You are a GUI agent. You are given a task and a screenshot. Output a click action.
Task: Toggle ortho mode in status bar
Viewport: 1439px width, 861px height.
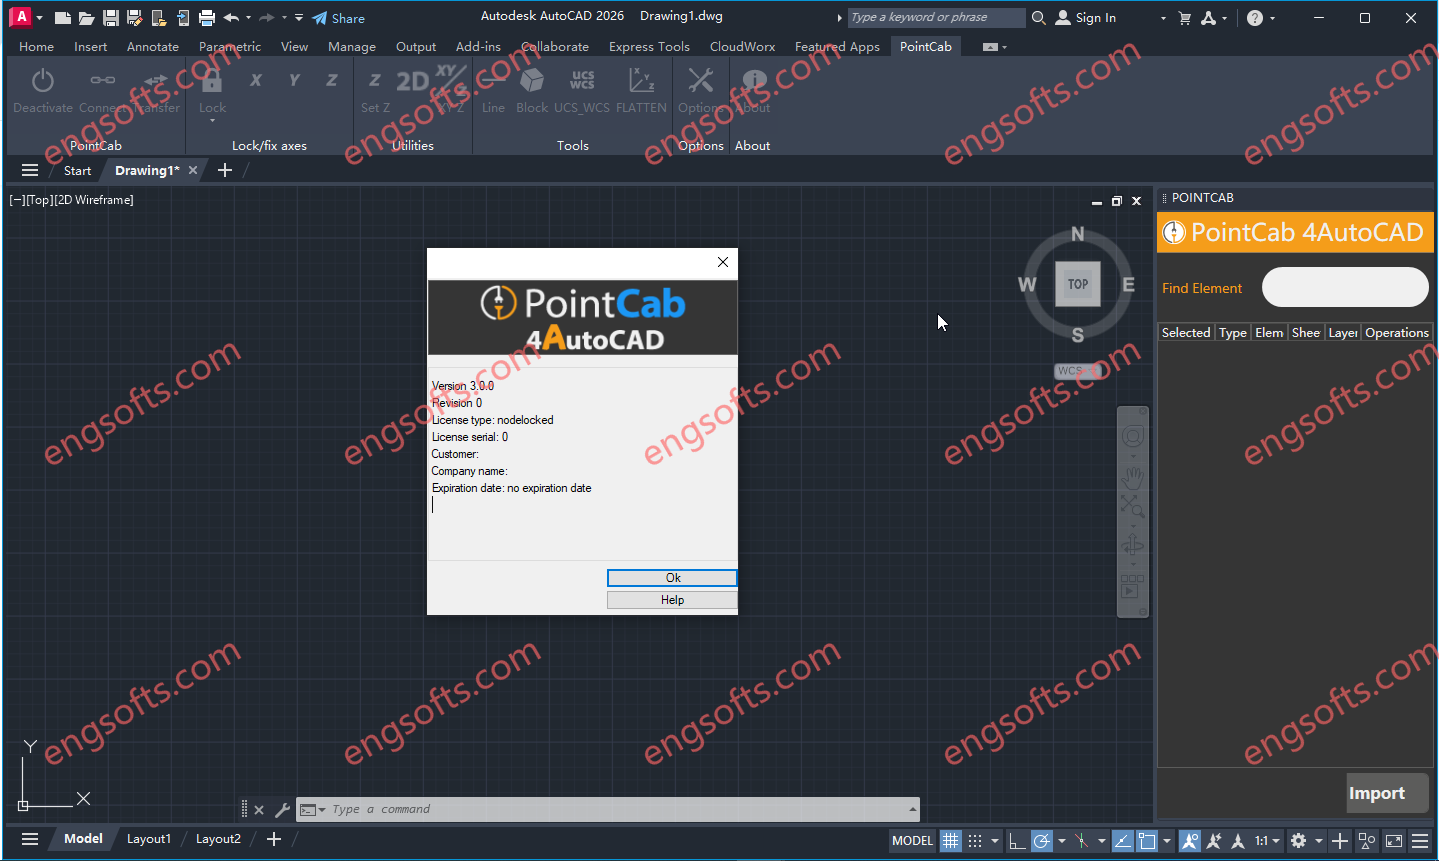(1017, 841)
